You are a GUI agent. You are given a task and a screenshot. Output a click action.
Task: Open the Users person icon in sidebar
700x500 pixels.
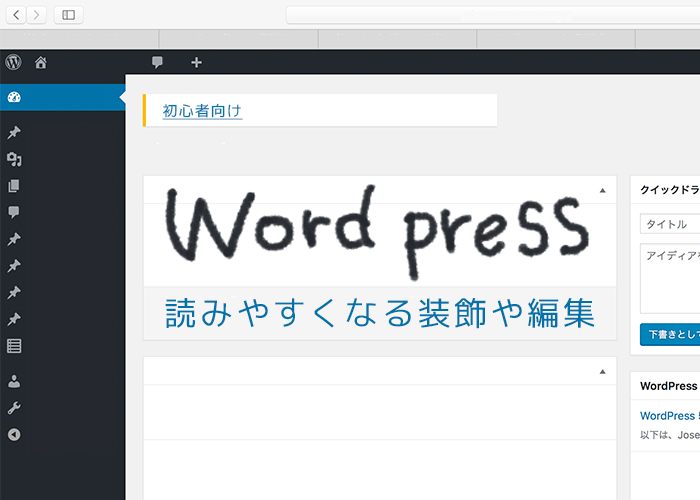pyautogui.click(x=14, y=381)
